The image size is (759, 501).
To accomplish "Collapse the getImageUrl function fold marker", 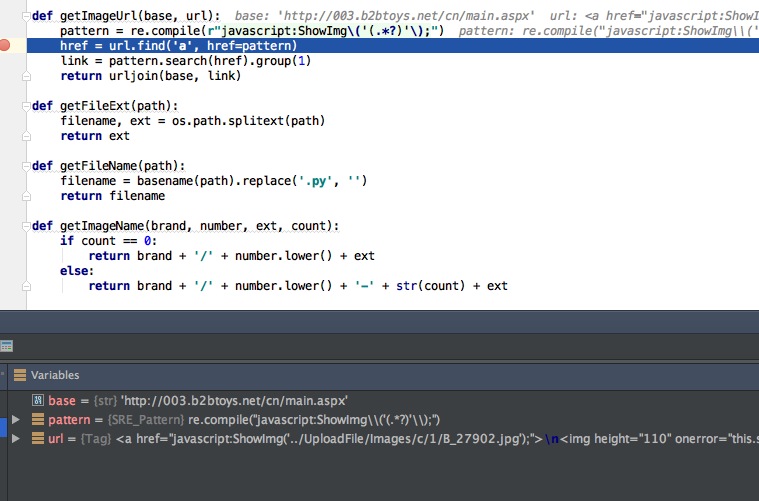I will (26, 16).
